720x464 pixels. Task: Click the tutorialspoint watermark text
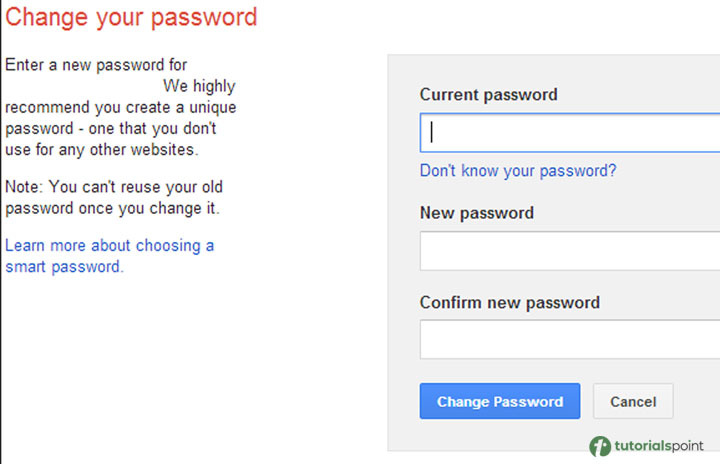pyautogui.click(x=662, y=446)
